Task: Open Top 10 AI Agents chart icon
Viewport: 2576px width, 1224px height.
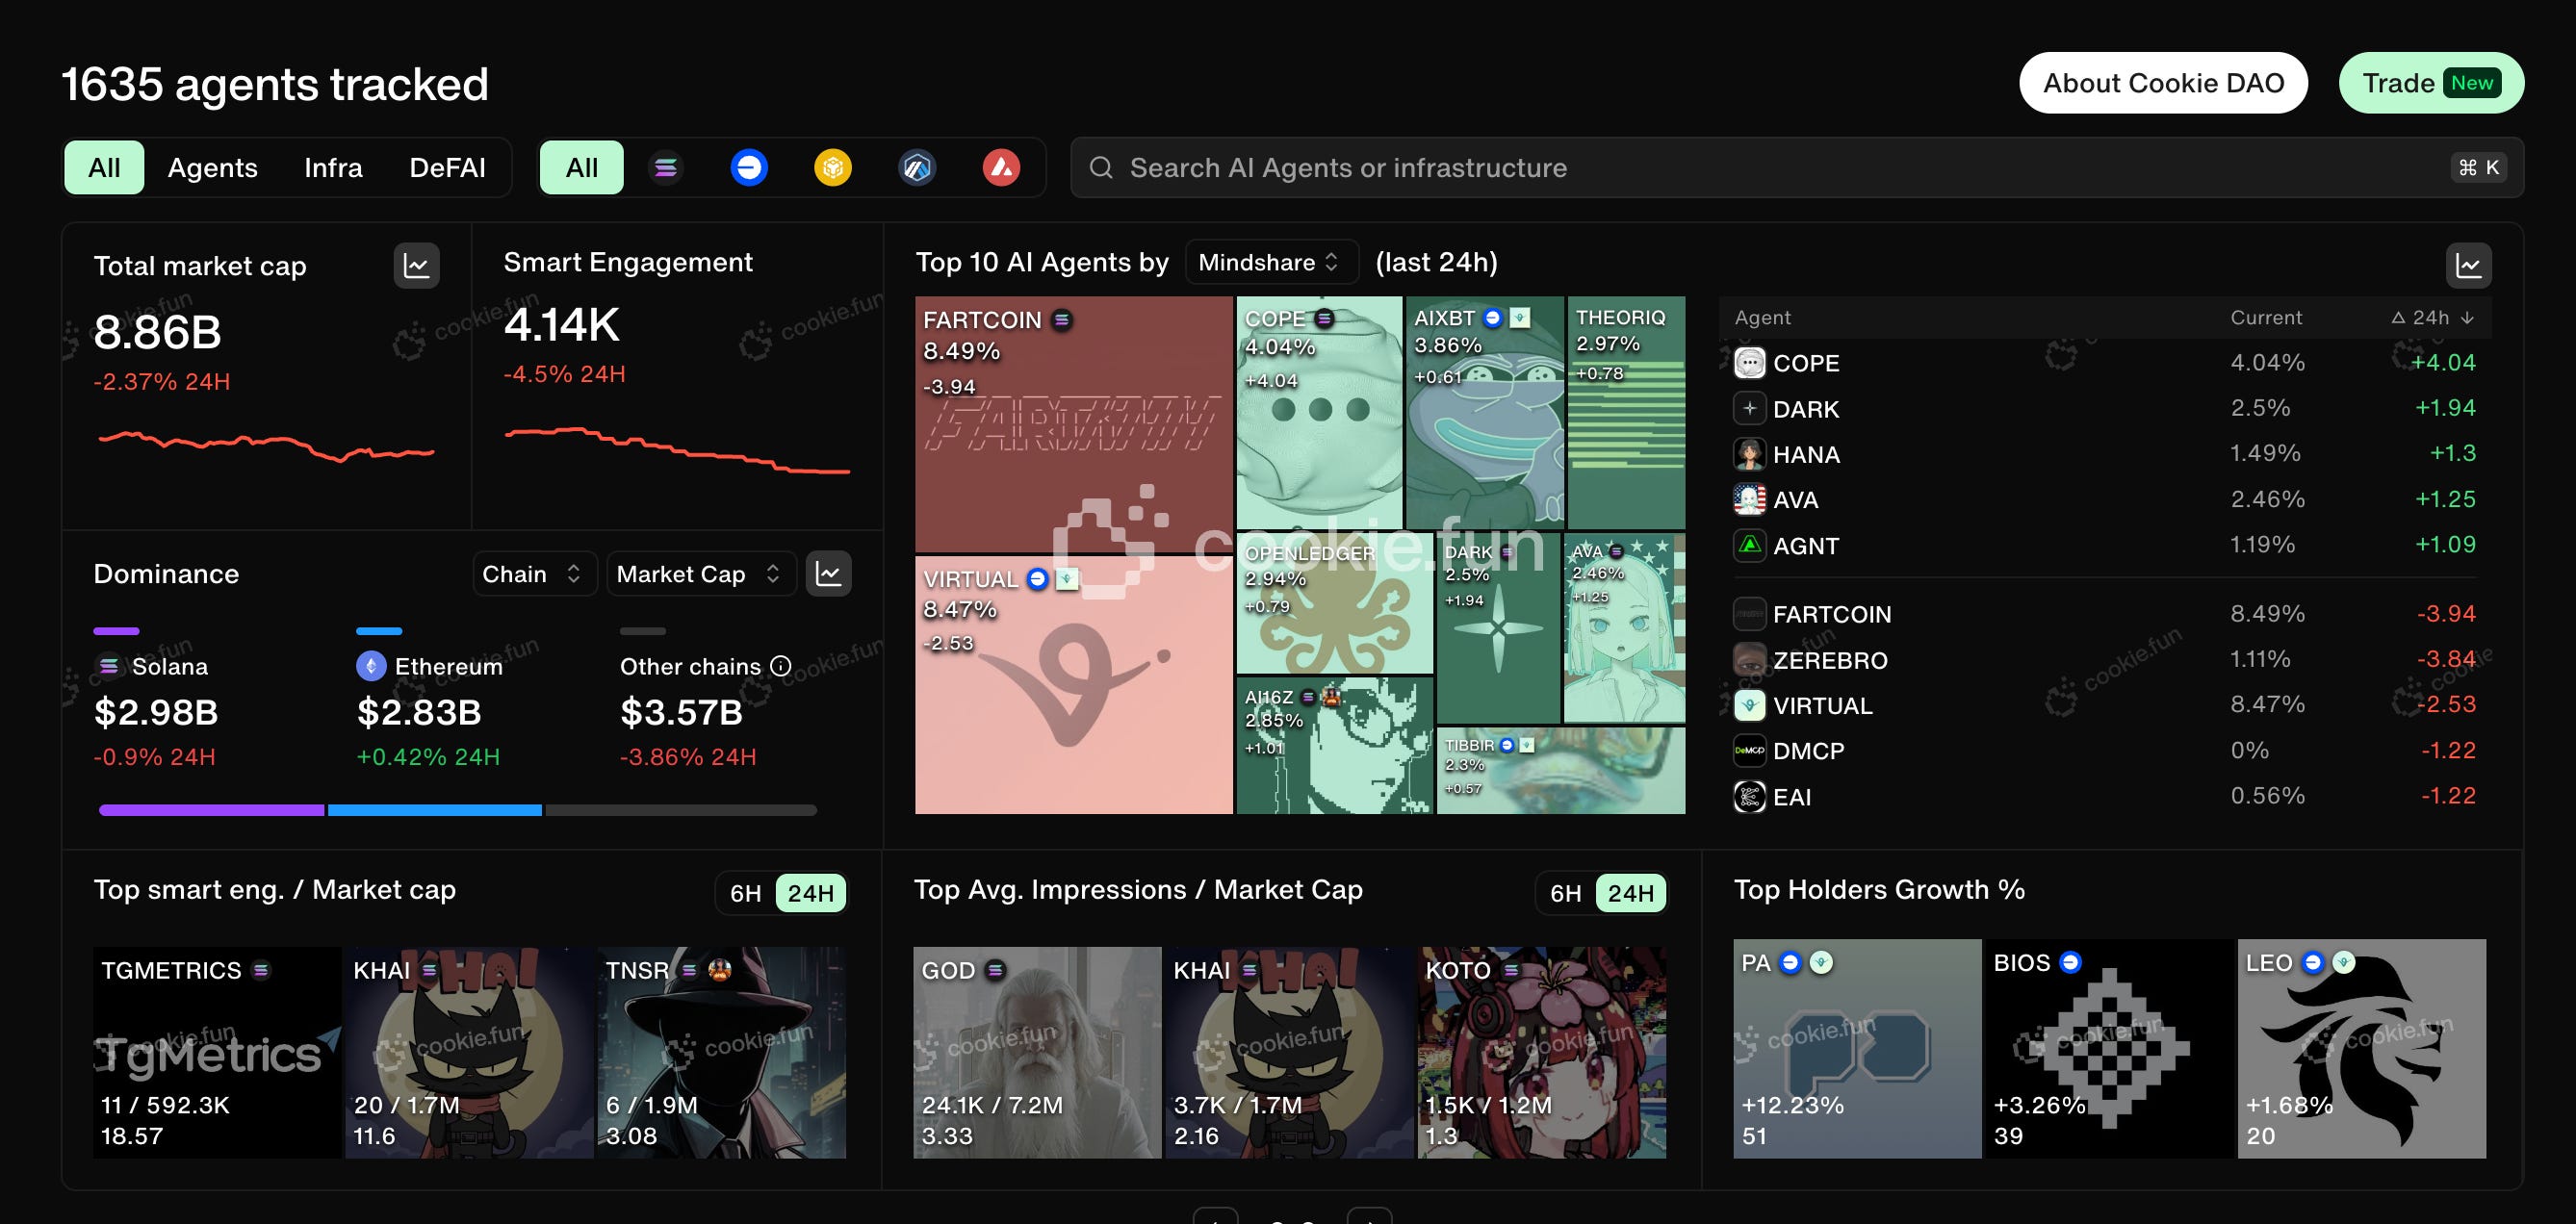Action: (2468, 265)
